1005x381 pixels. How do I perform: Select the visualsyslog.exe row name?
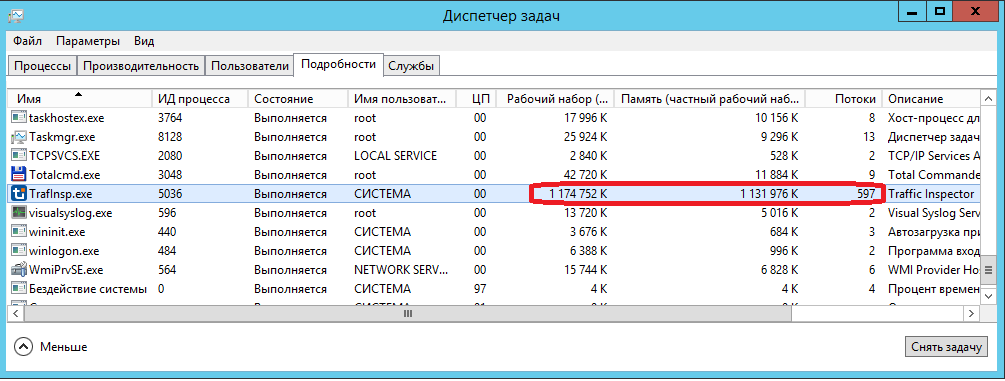point(71,213)
